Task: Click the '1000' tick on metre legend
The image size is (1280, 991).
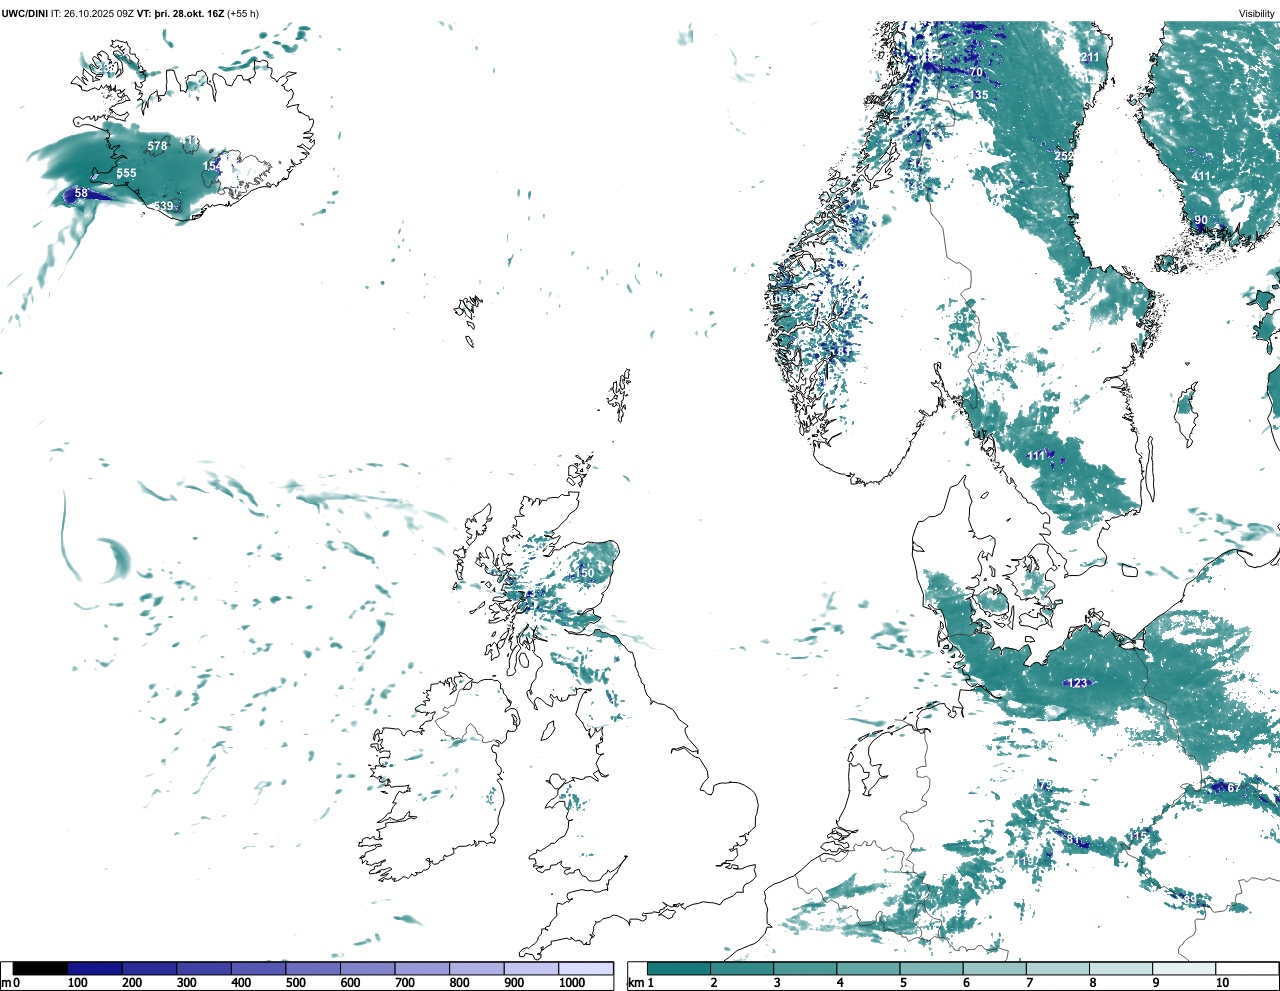Action: 572,983
